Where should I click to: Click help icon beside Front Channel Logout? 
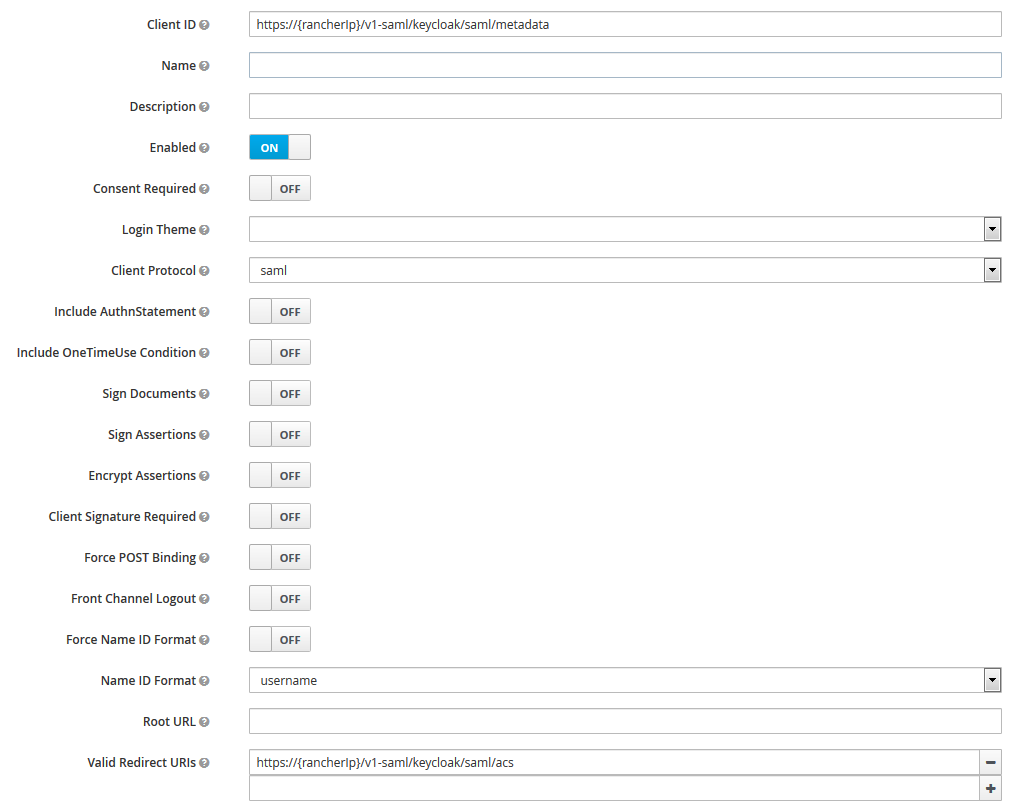(204, 599)
